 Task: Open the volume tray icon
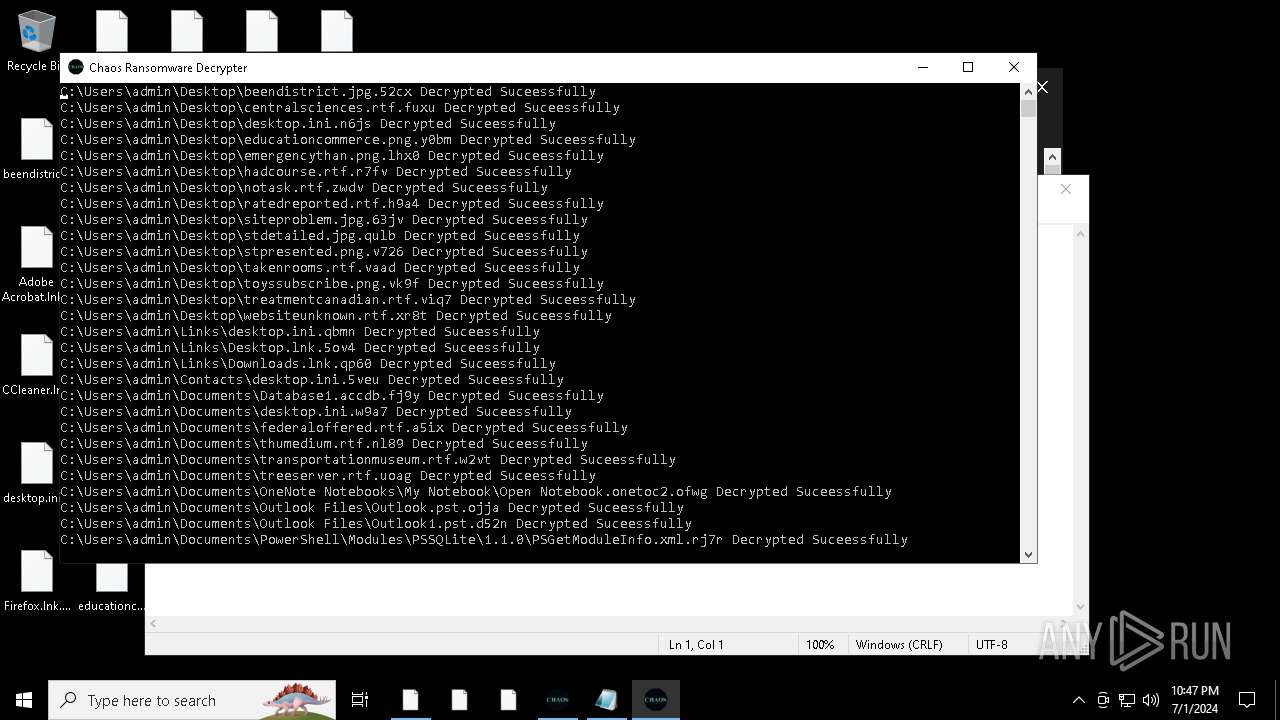point(1151,700)
